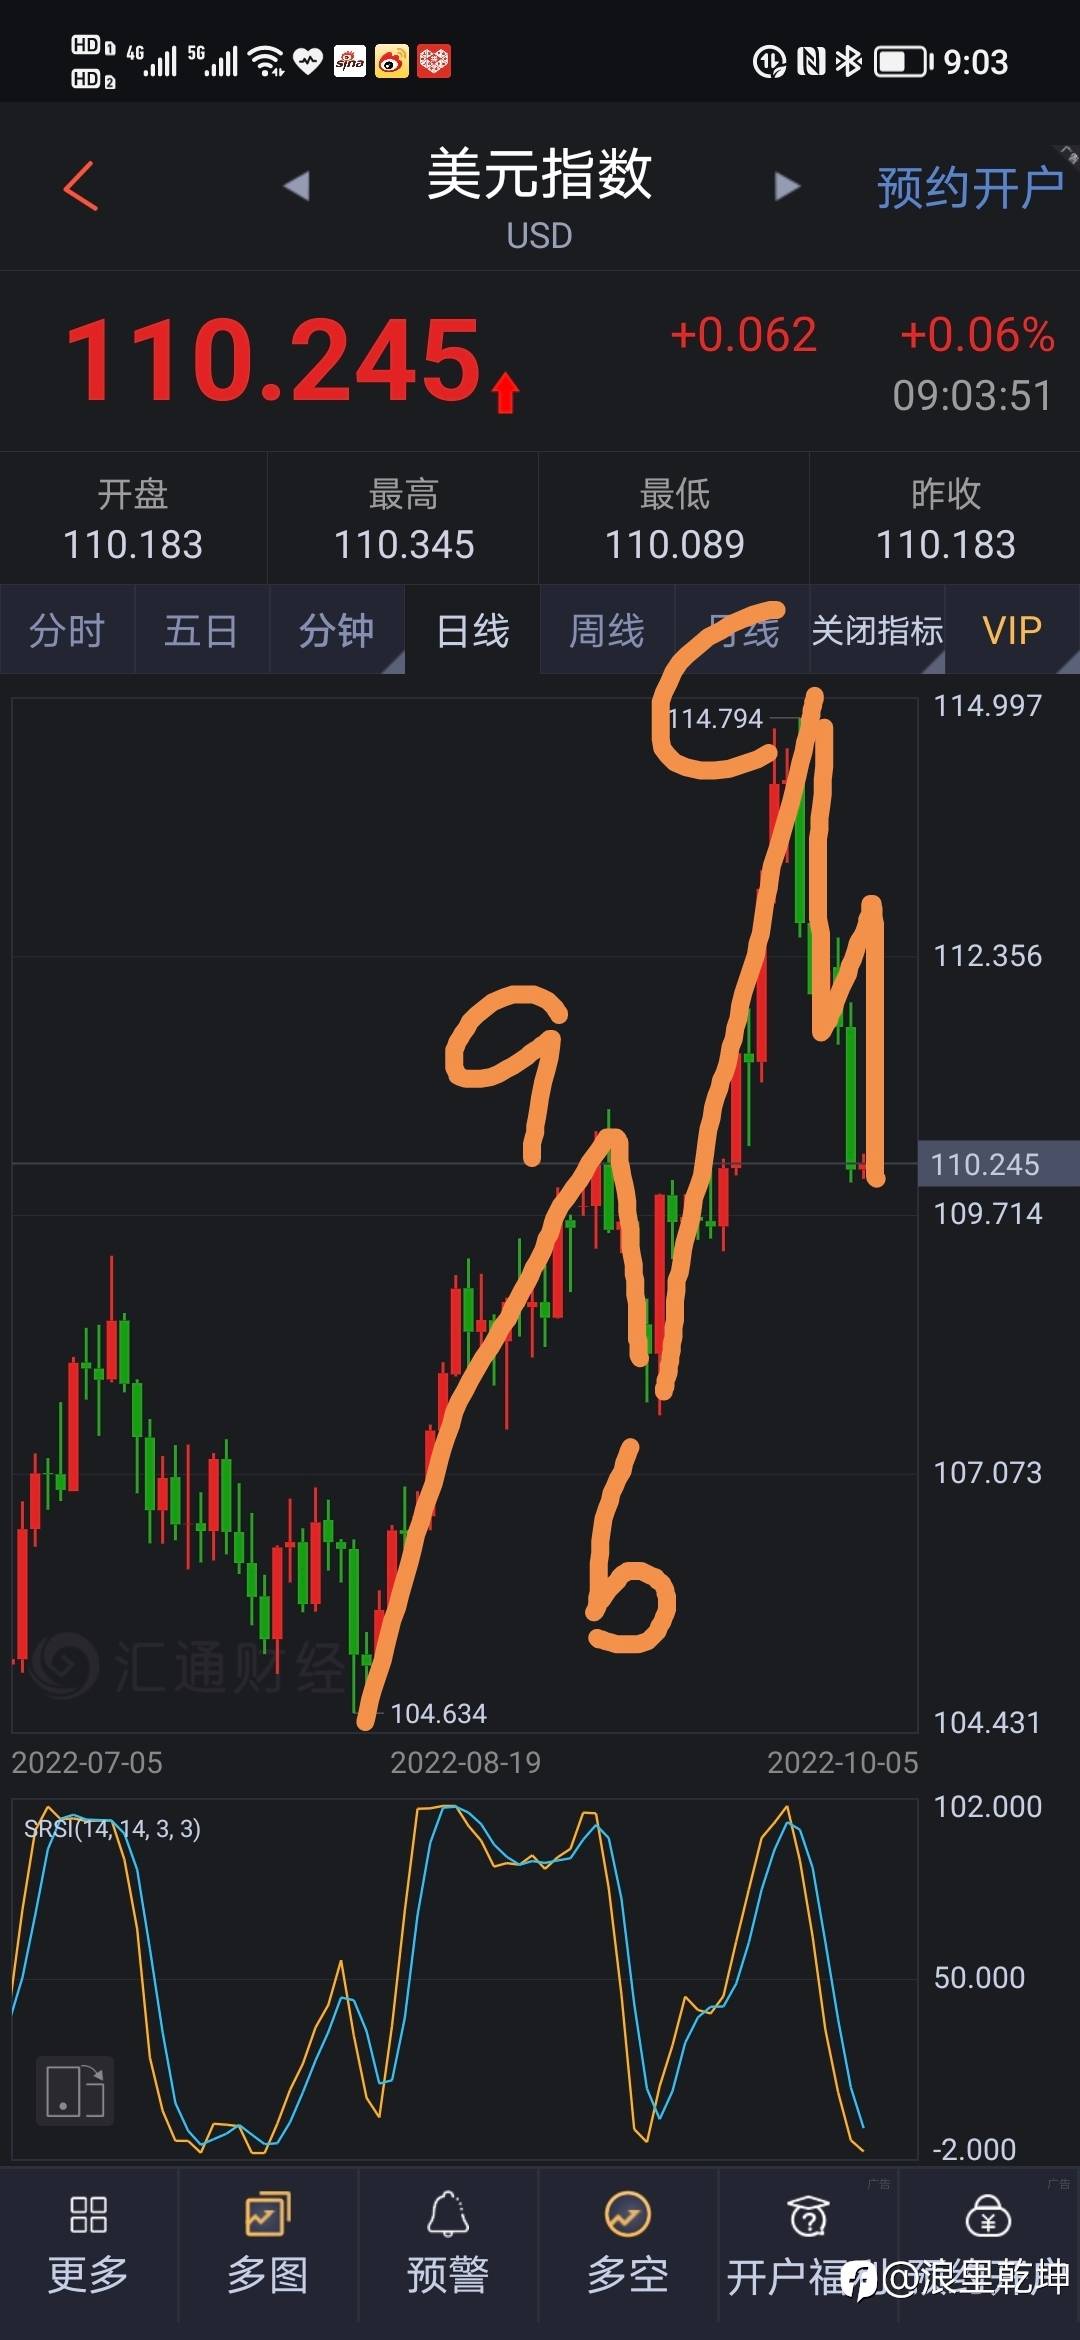Open 多空 long-short icon
Screen dimensions: 1080x2340
tap(628, 2243)
